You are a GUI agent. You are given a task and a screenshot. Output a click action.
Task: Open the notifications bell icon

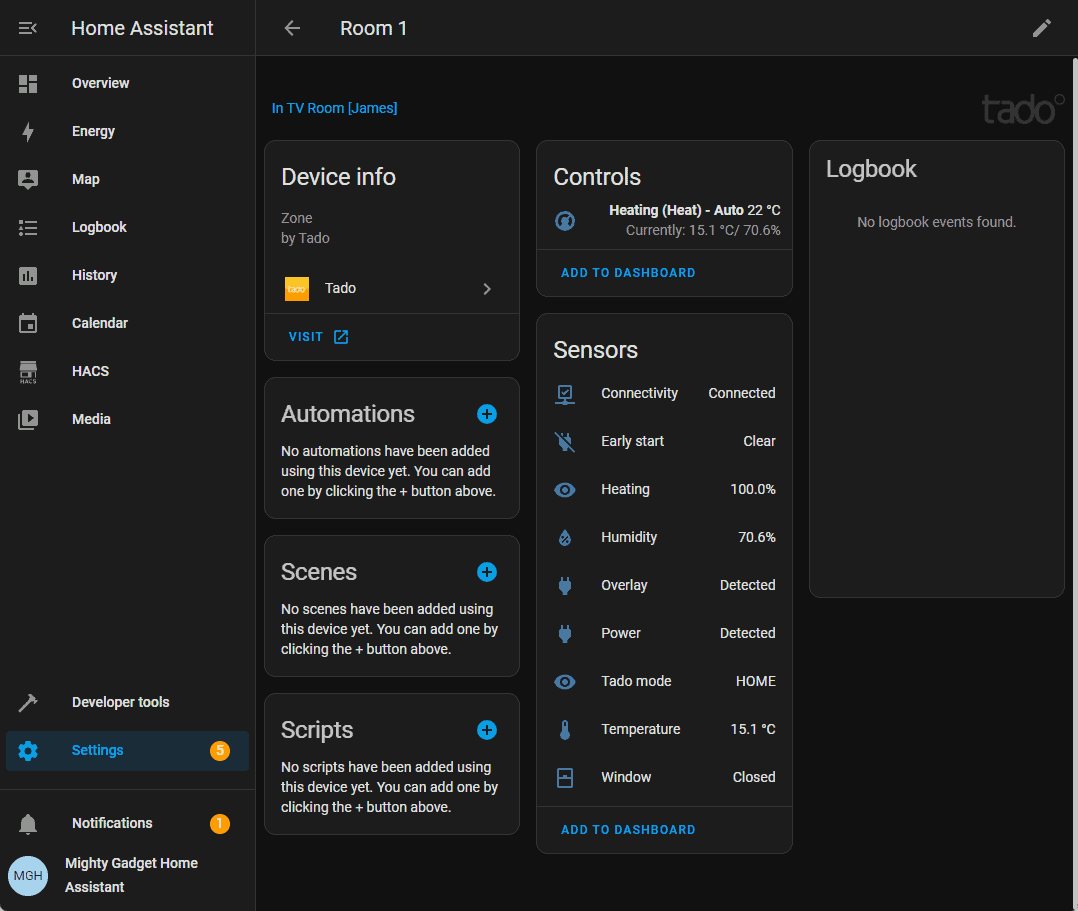(x=28, y=824)
